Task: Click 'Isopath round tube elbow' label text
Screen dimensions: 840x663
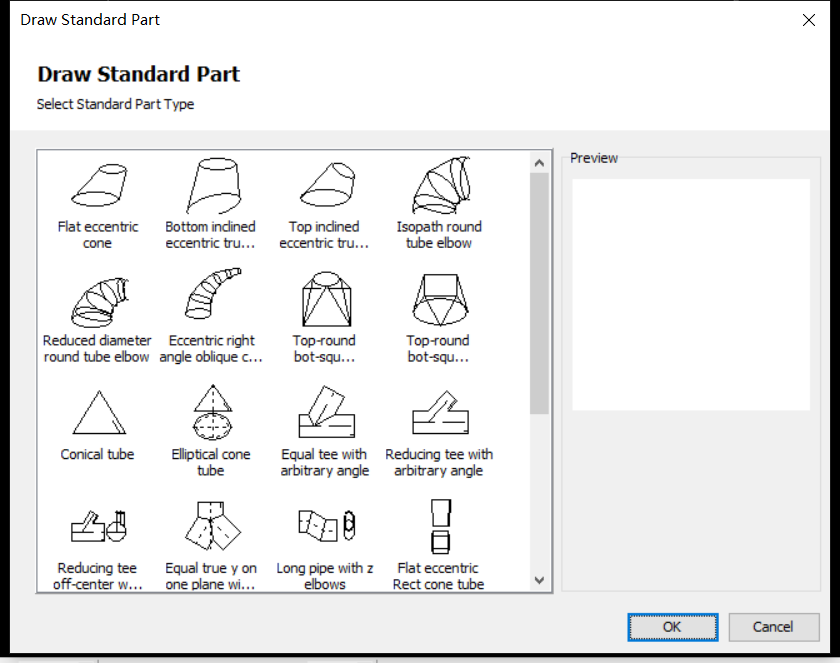Action: click(x=439, y=235)
